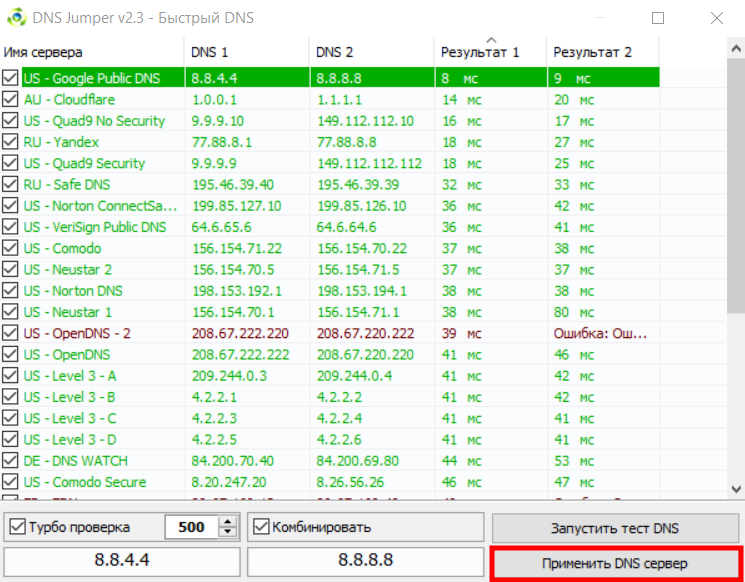745x582 pixels.
Task: Disable the Турбо проверка checkbox
Action: (18, 527)
